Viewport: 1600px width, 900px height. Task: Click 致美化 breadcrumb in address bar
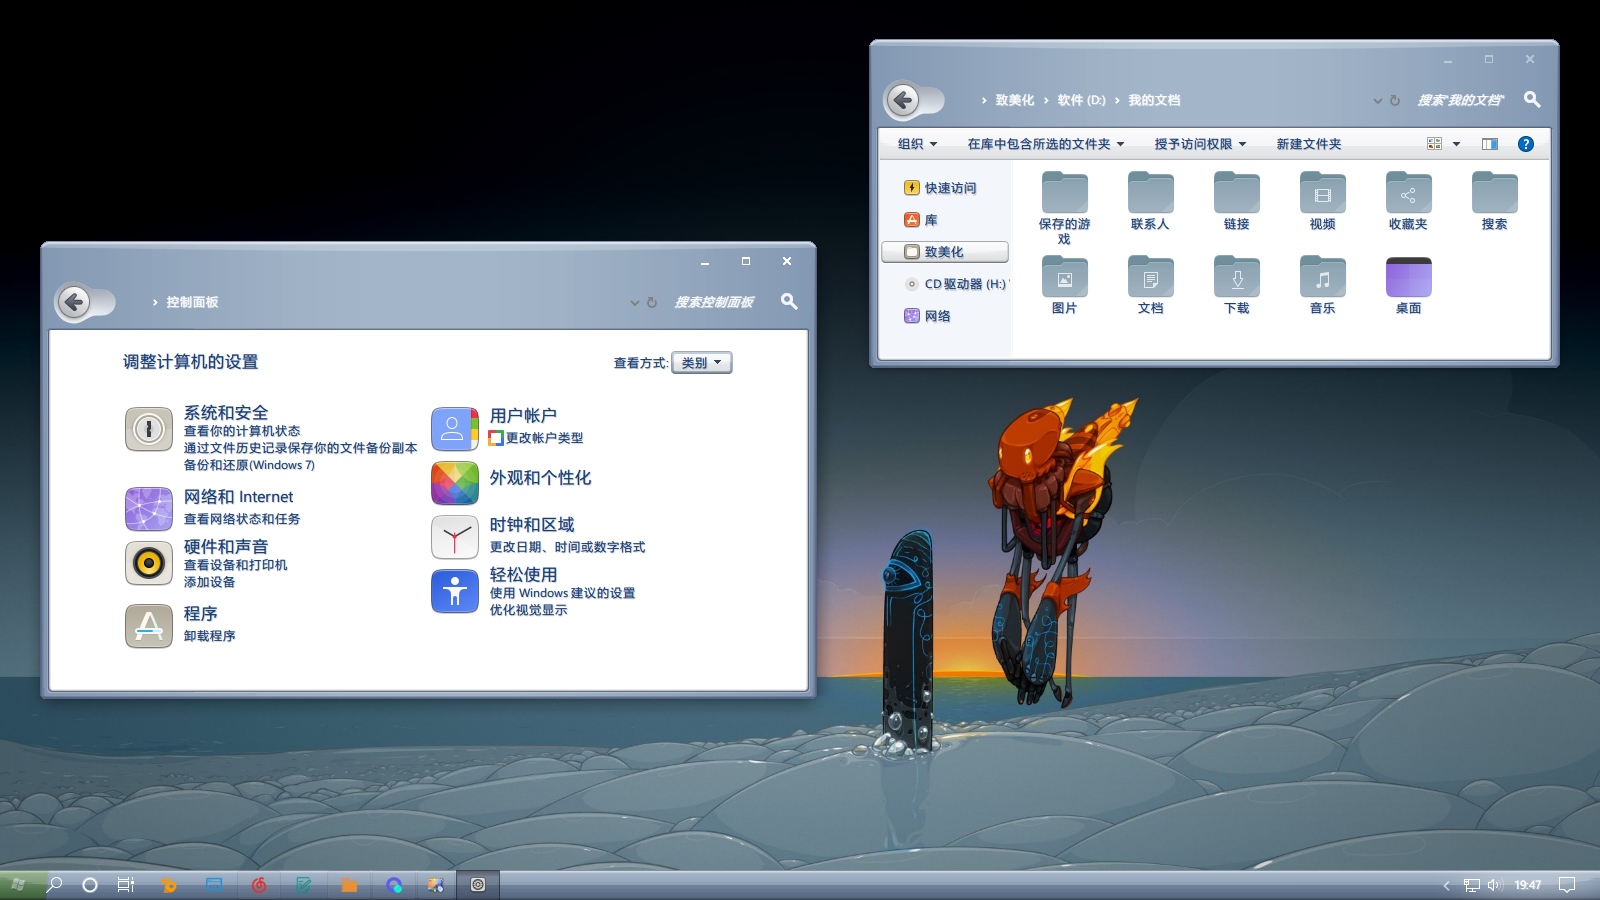1015,100
